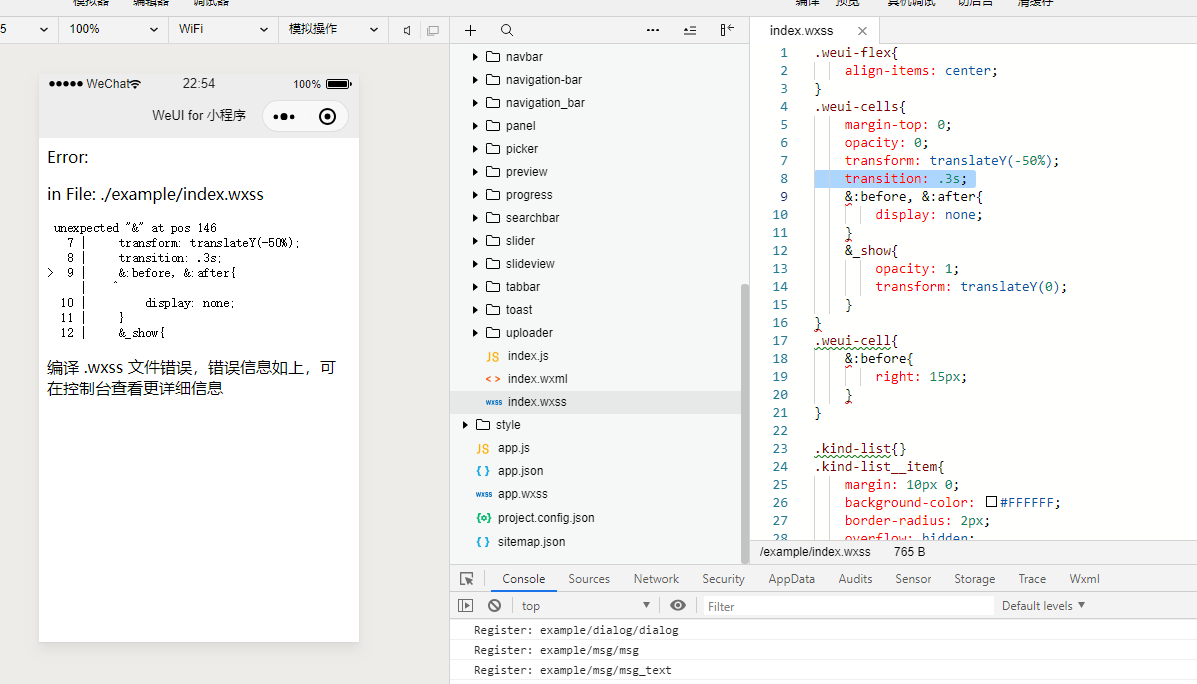Image resolution: width=1197 pixels, height=684 pixels.
Task: Click inside the console Filter input field
Action: tap(840, 605)
